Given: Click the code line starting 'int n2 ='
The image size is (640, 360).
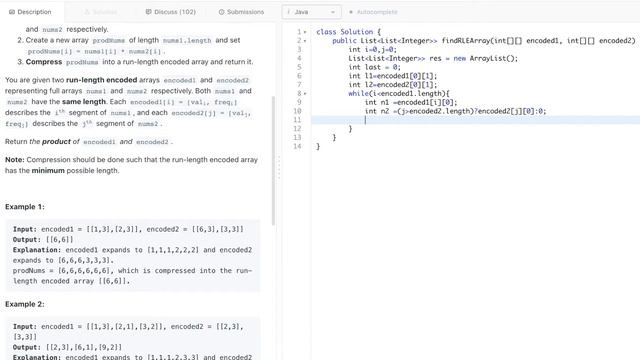Looking at the screenshot, I should coord(455,111).
